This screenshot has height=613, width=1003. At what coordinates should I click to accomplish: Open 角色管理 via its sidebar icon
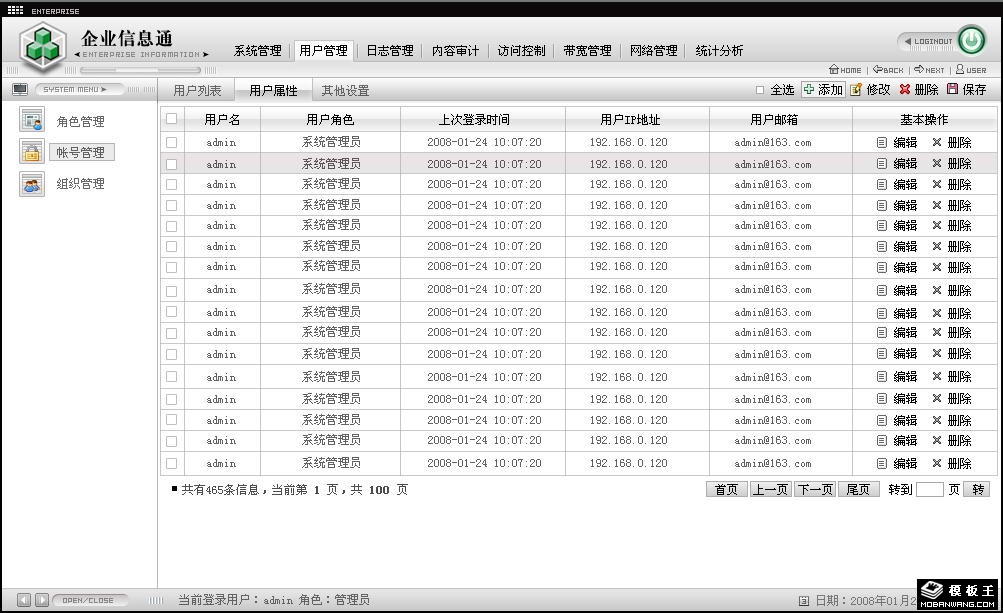tap(31, 120)
